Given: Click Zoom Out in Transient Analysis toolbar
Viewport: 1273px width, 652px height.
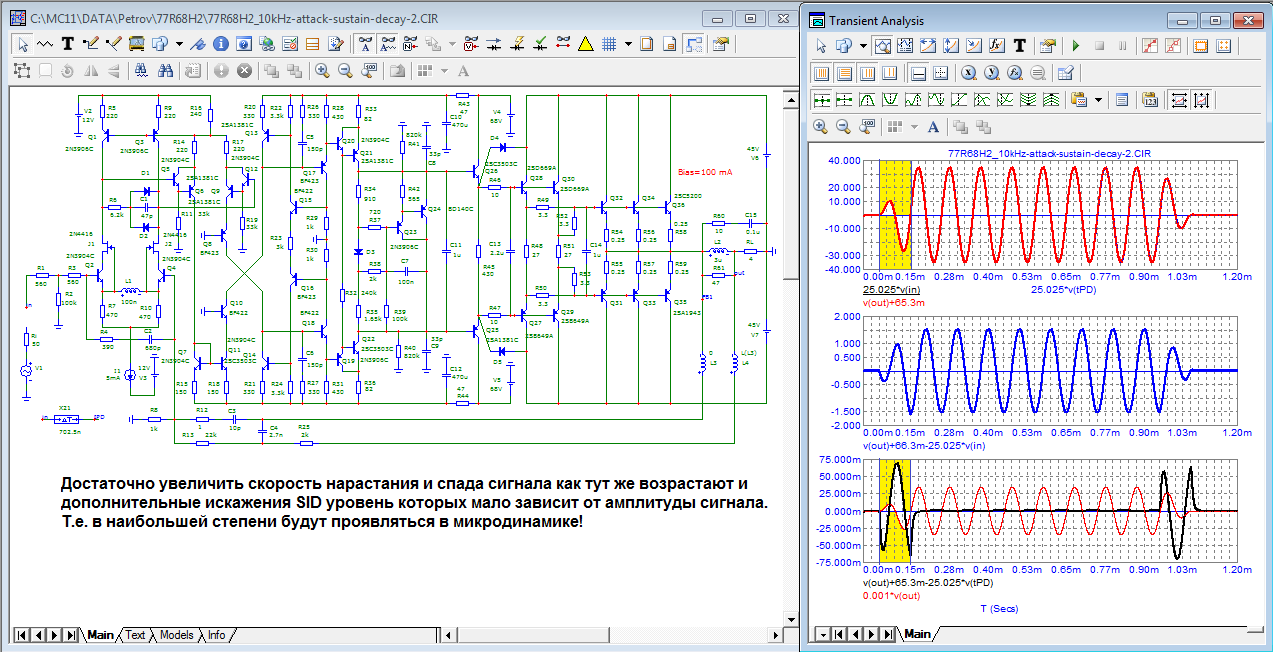Looking at the screenshot, I should click(x=843, y=127).
